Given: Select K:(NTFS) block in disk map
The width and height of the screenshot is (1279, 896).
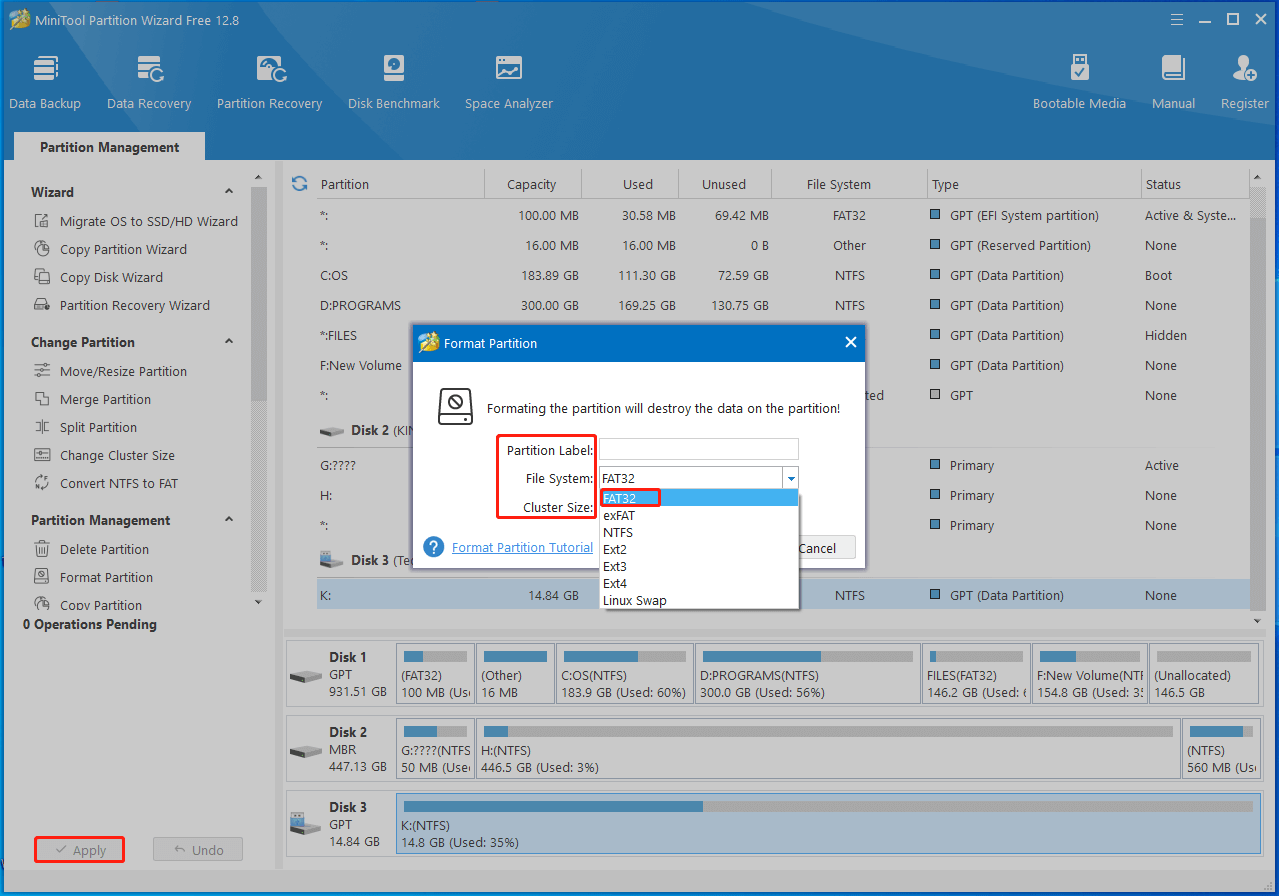Looking at the screenshot, I should (x=828, y=824).
